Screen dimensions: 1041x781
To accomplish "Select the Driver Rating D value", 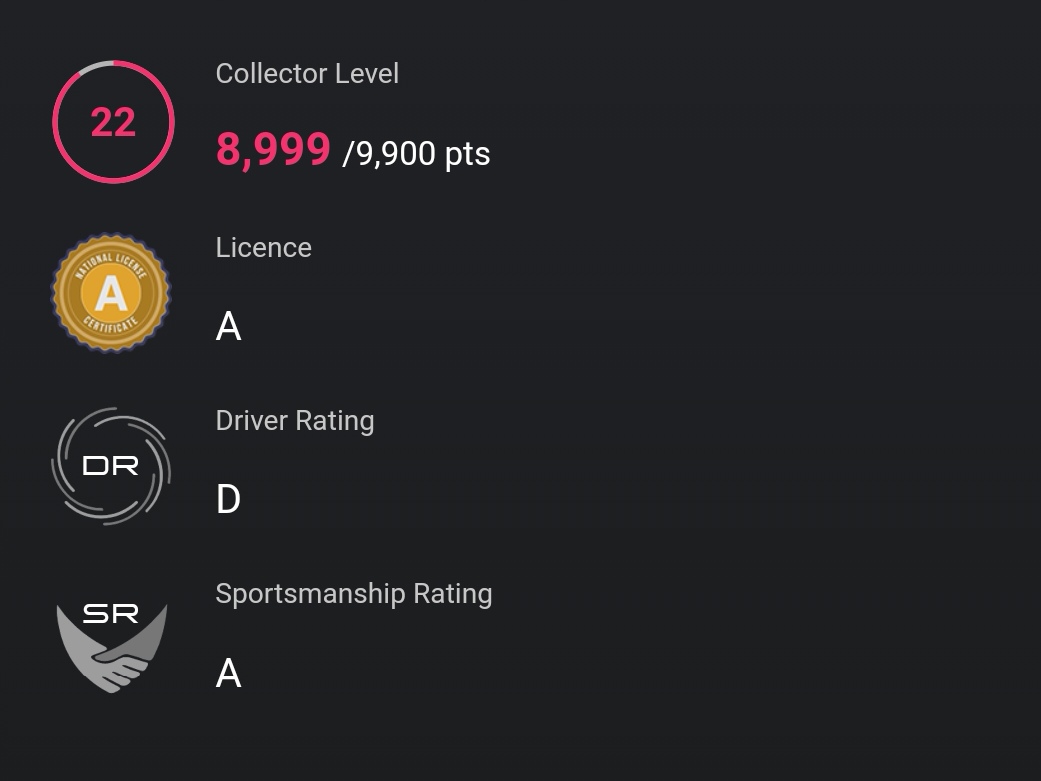I will [228, 499].
